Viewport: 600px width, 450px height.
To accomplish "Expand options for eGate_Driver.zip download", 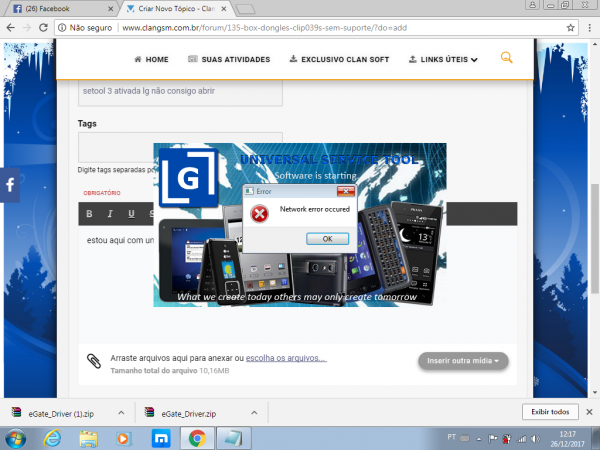I will 254,413.
